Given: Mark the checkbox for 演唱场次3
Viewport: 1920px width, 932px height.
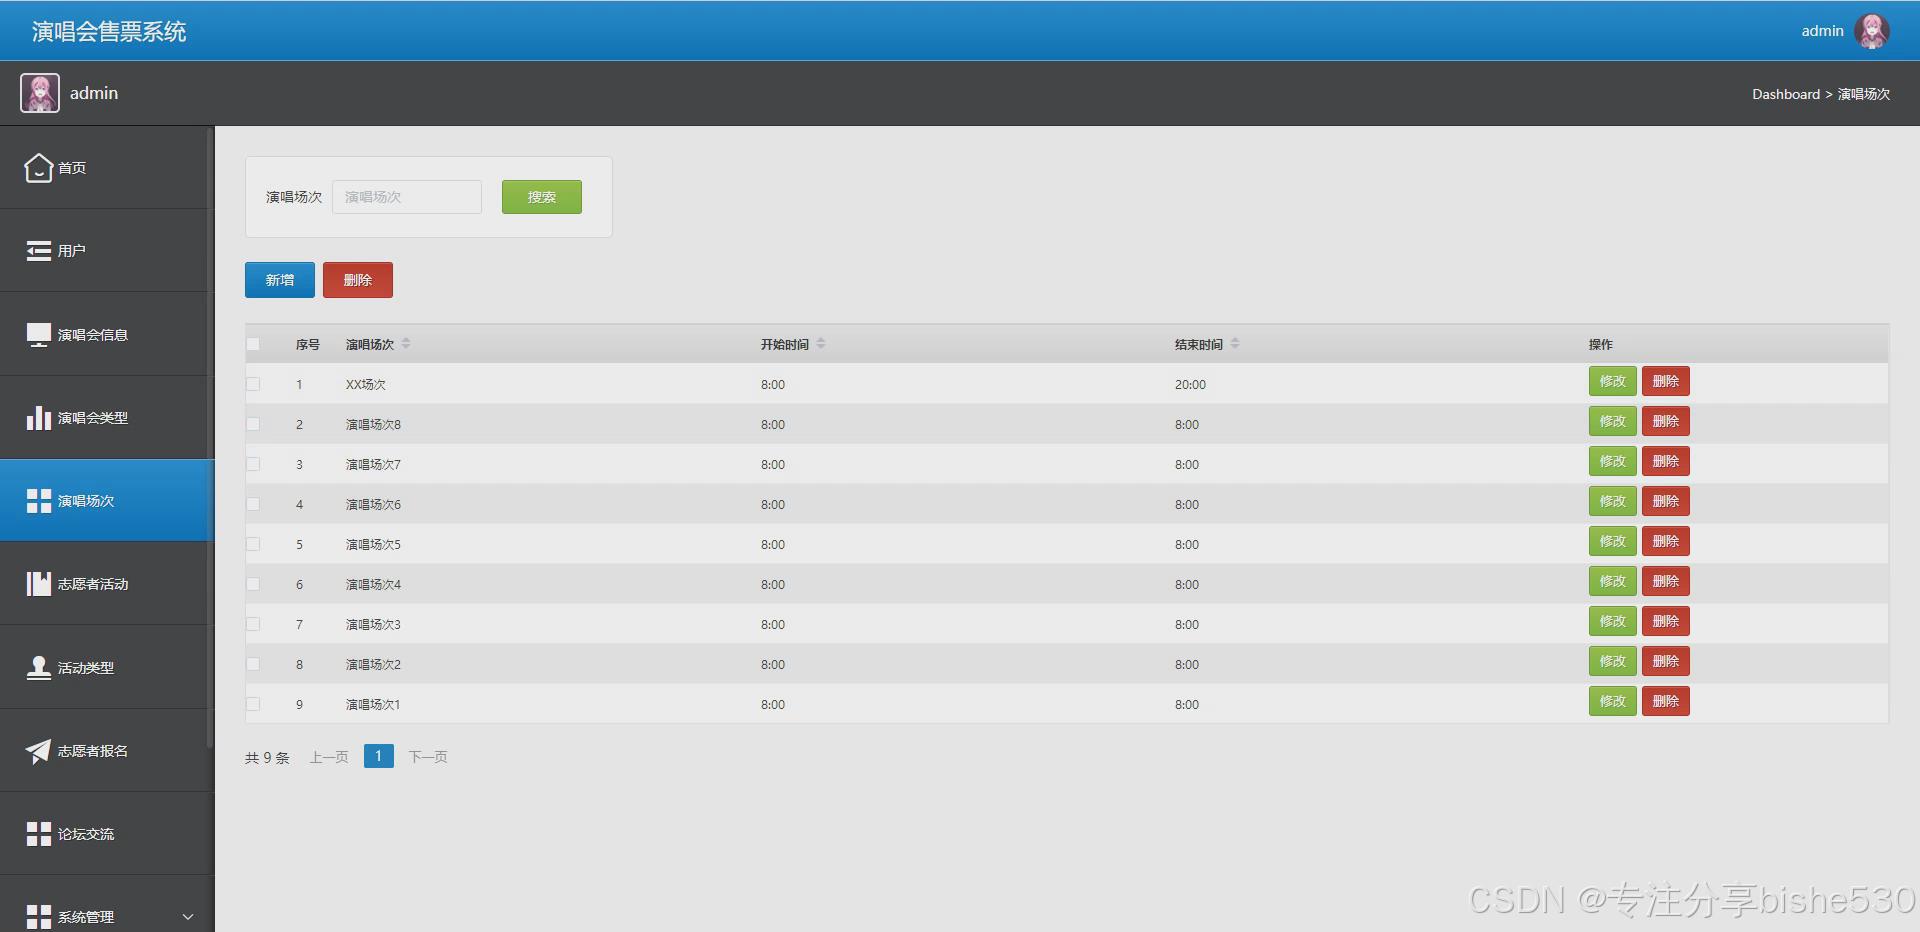Looking at the screenshot, I should 253,624.
